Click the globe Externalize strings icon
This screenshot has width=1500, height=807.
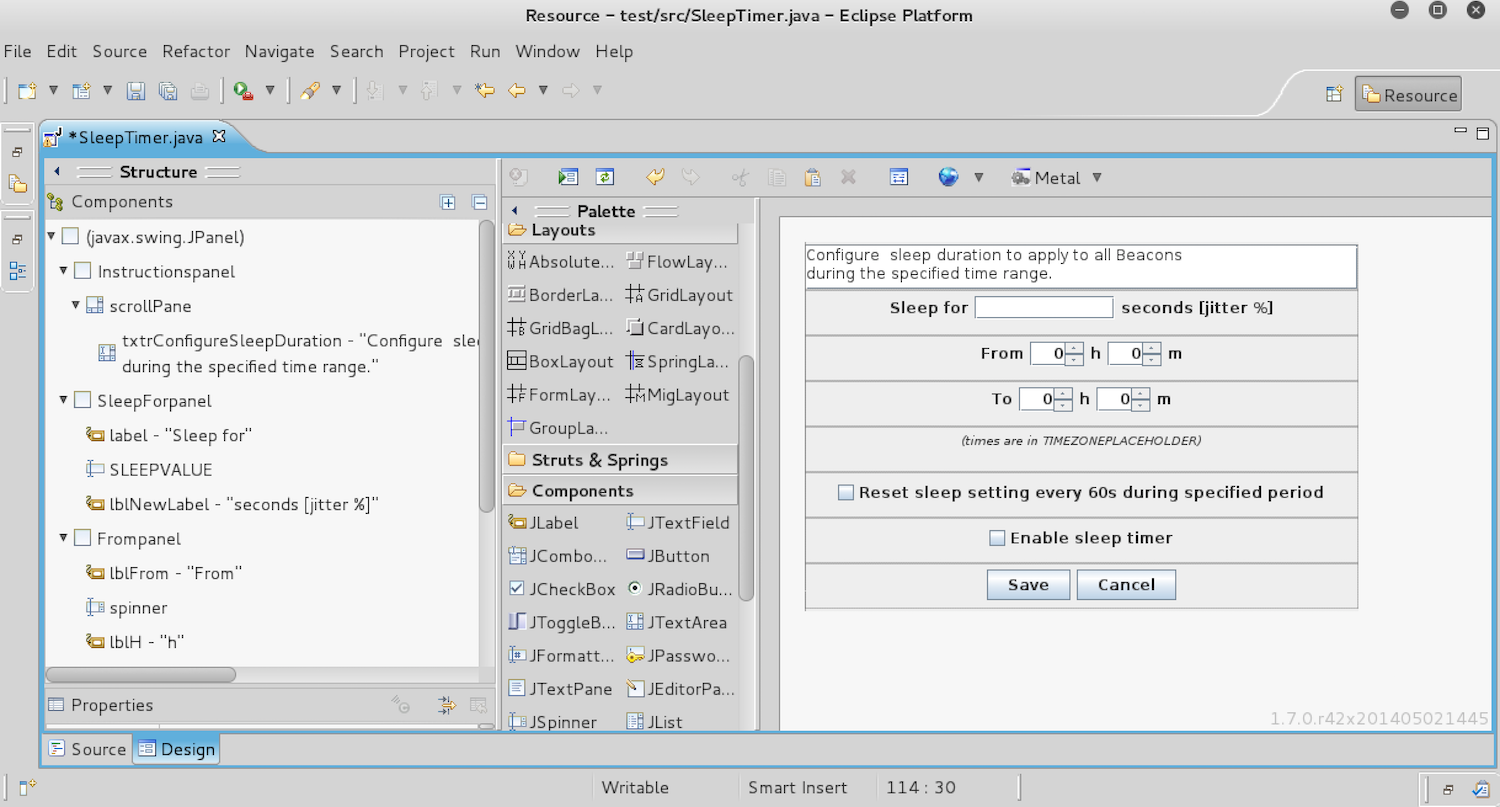point(948,177)
